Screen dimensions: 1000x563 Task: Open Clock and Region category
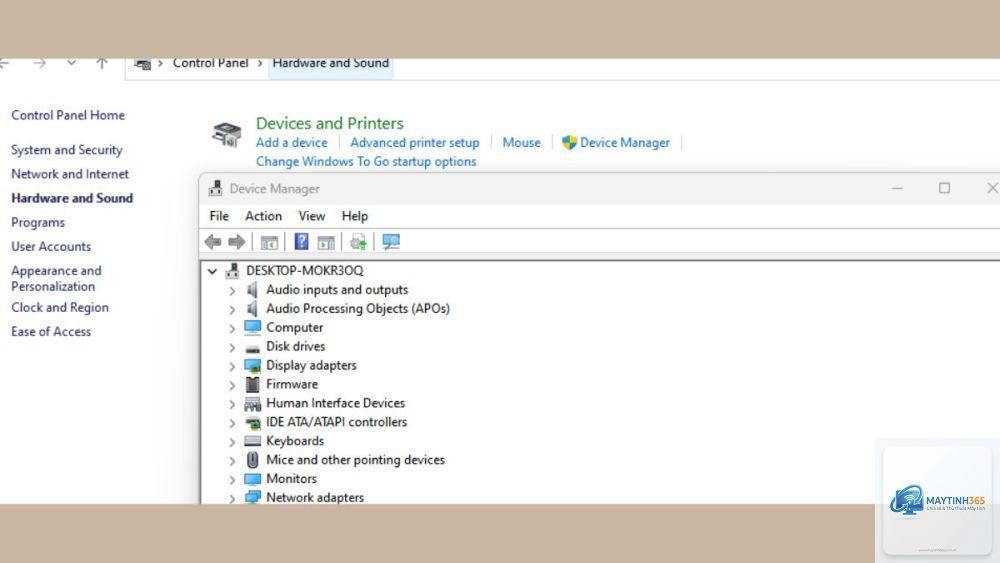click(59, 307)
